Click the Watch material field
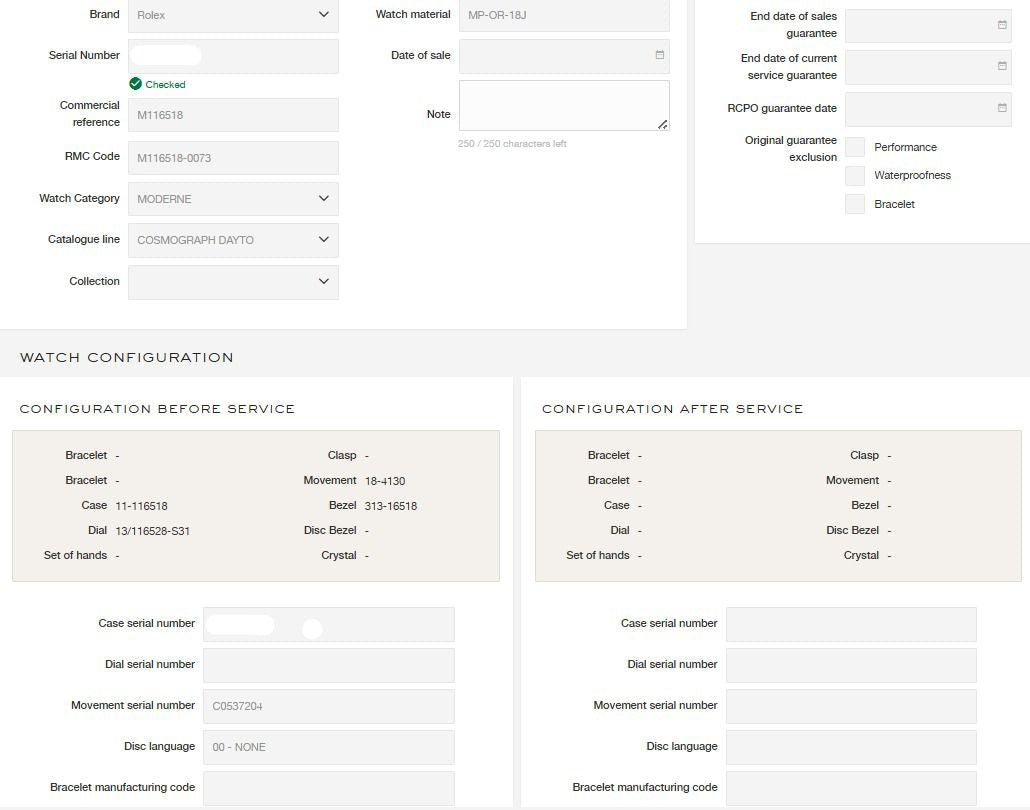The image size is (1030, 810). pos(564,15)
